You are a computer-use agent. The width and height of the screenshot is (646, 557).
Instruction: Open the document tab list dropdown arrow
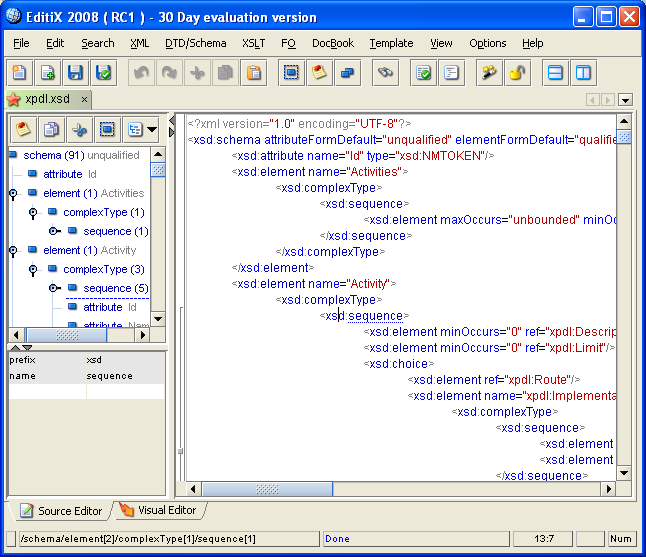625,100
